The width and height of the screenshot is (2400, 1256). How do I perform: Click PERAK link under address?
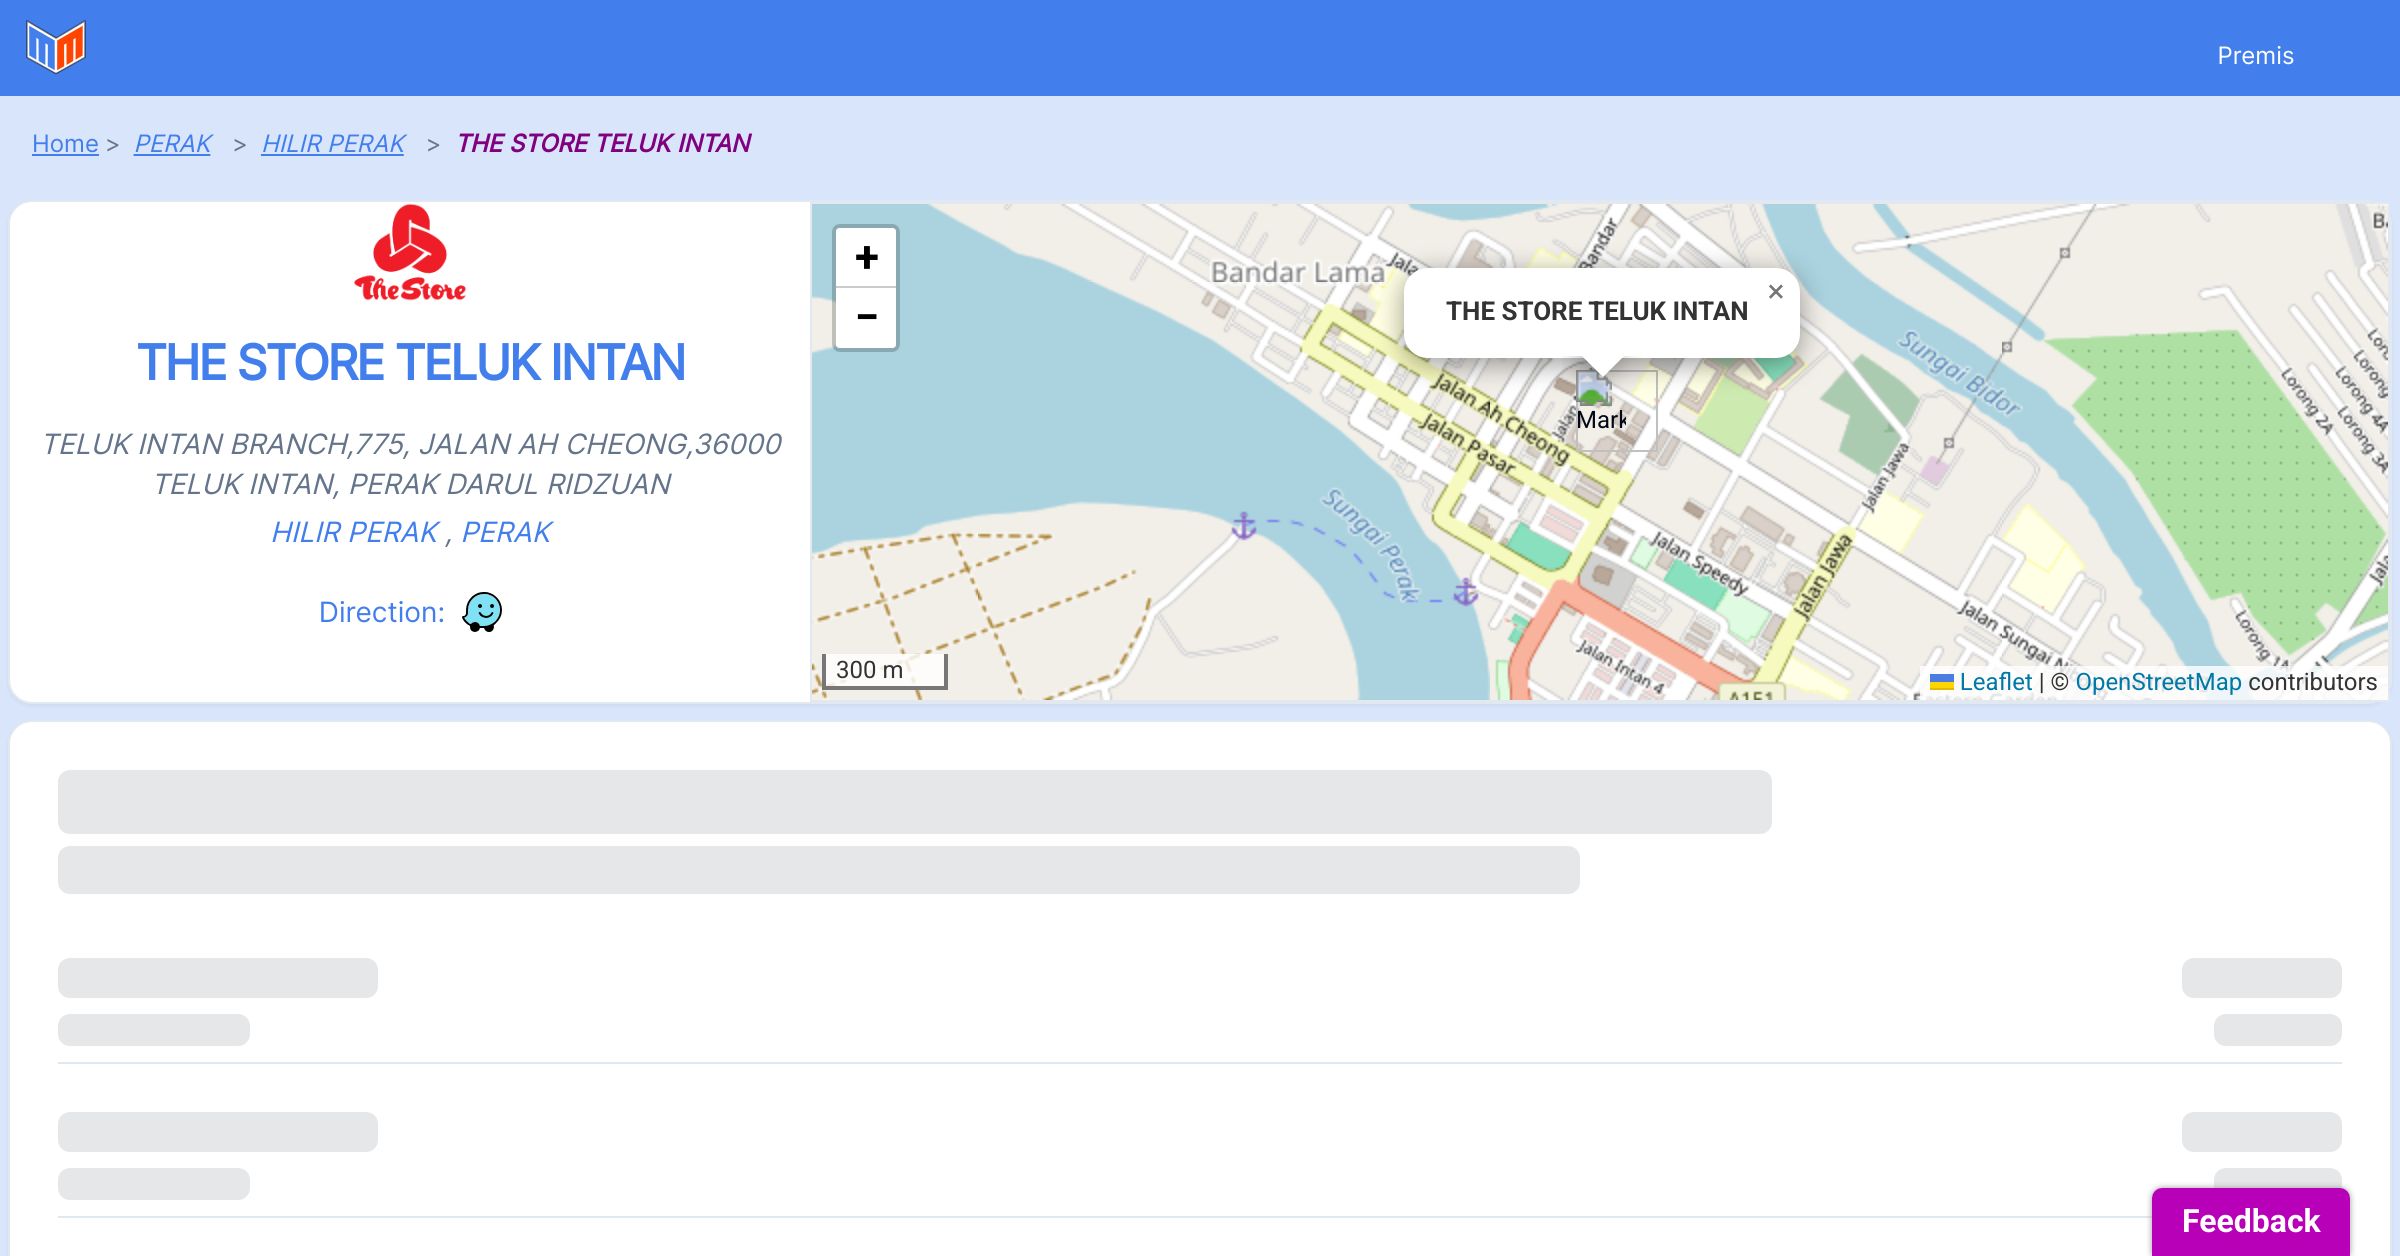click(x=506, y=532)
